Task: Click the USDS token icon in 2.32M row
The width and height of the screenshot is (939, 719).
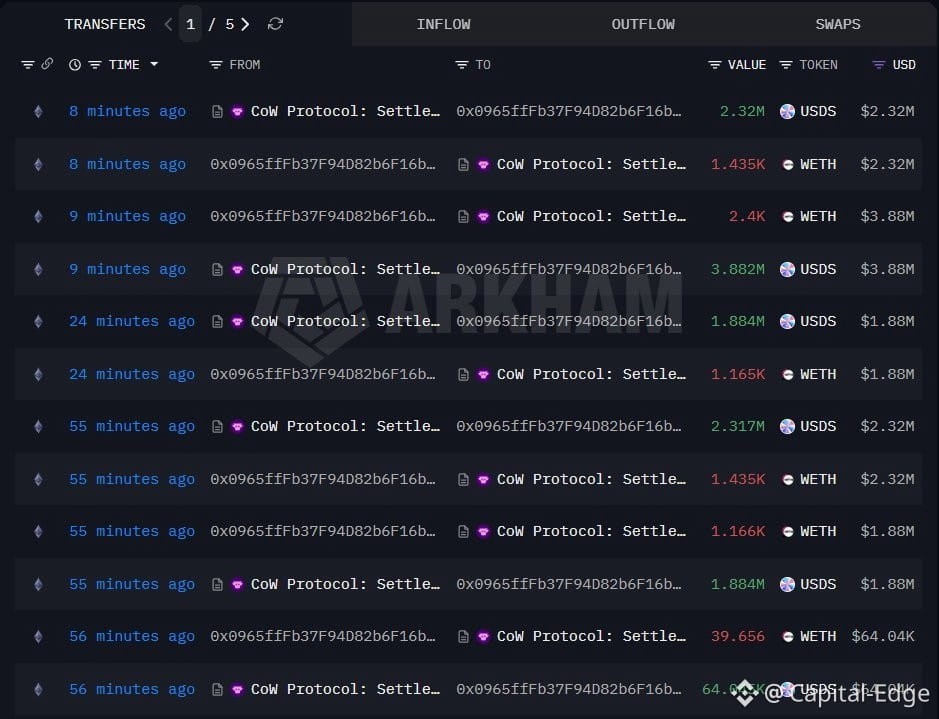Action: pos(787,111)
